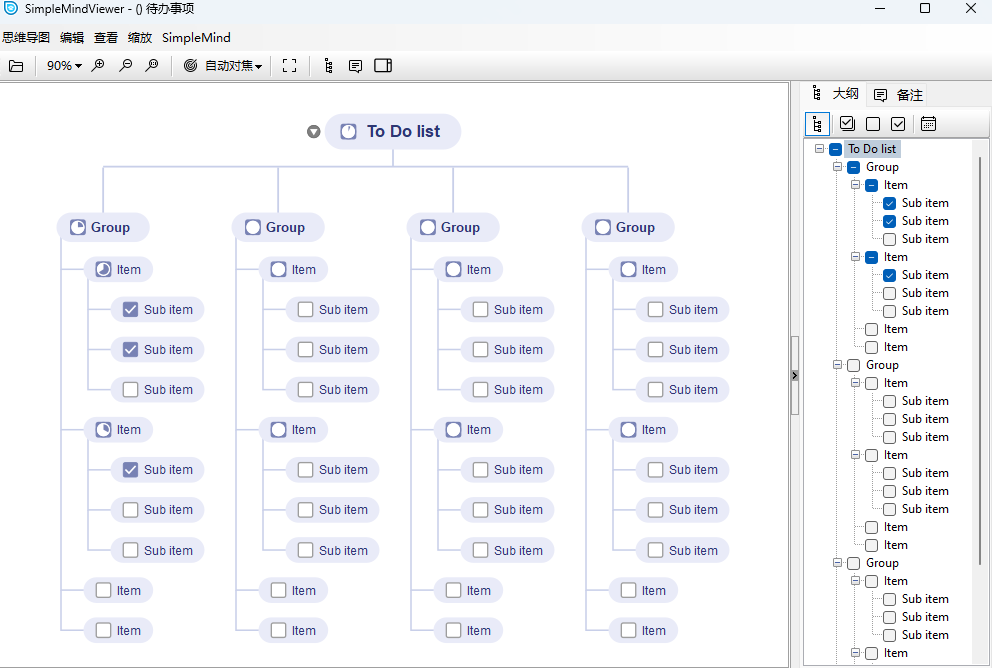Click the zoom out magnifier icon
The width and height of the screenshot is (992, 668).
(x=125, y=66)
